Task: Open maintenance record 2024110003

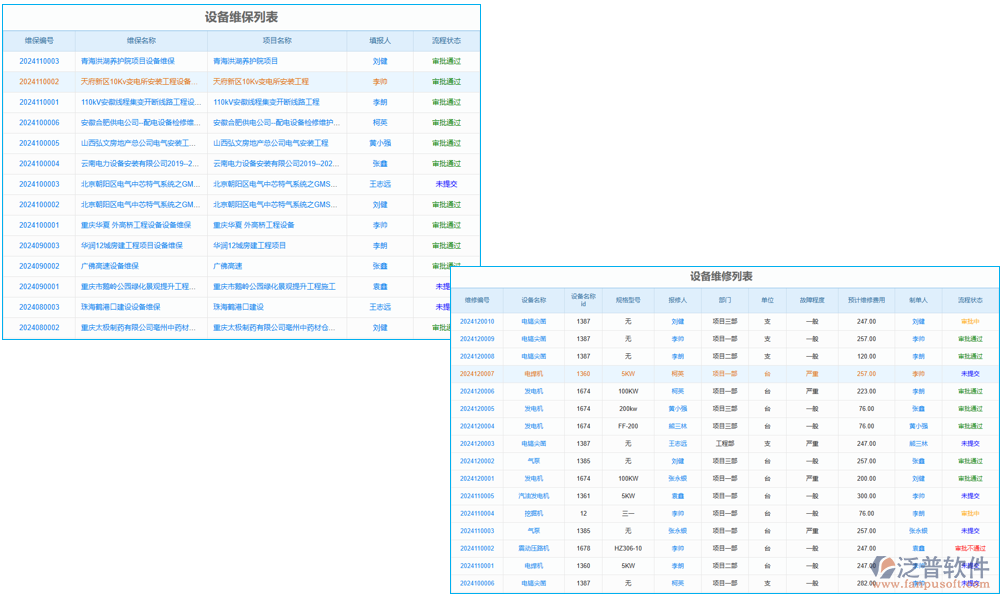Action: (x=39, y=60)
